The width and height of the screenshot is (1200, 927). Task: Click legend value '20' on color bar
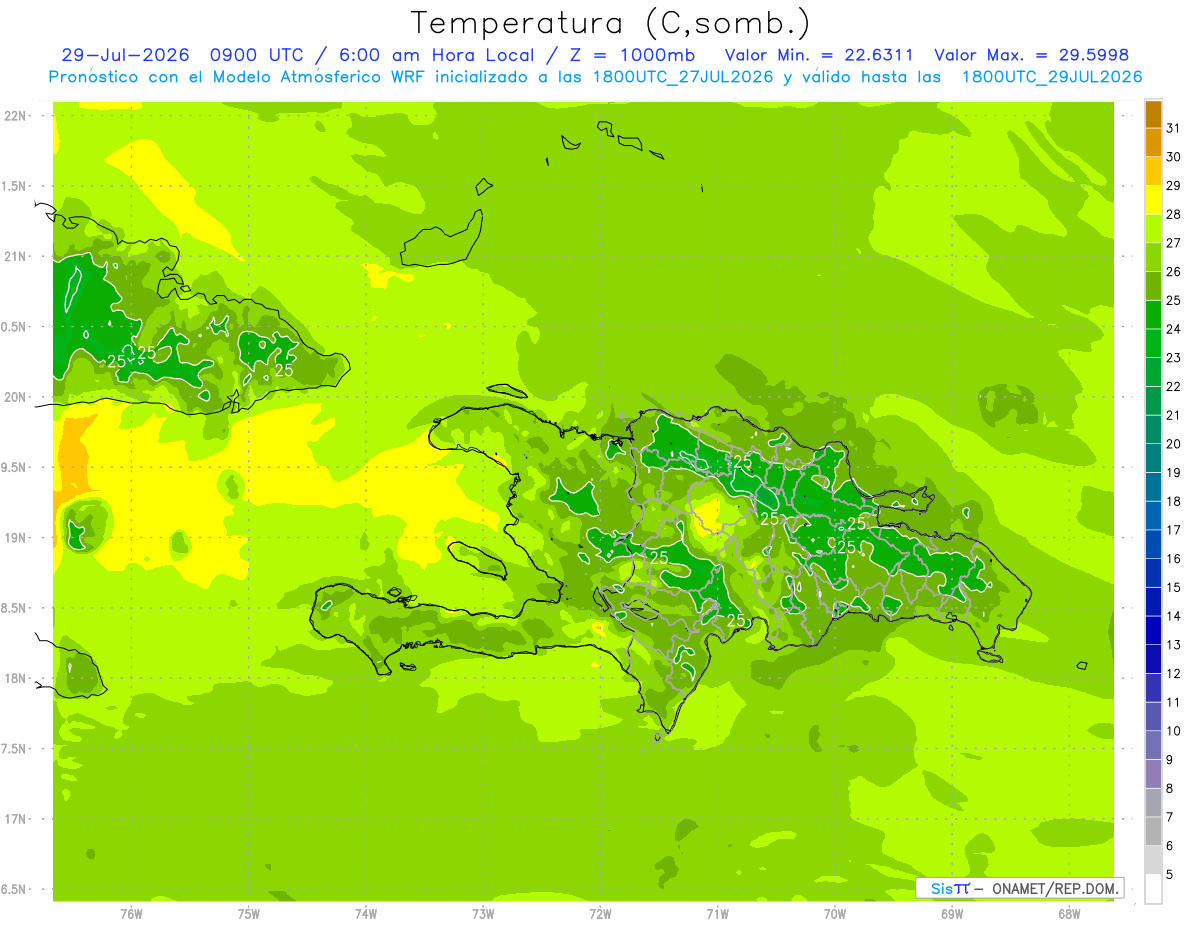point(1174,444)
